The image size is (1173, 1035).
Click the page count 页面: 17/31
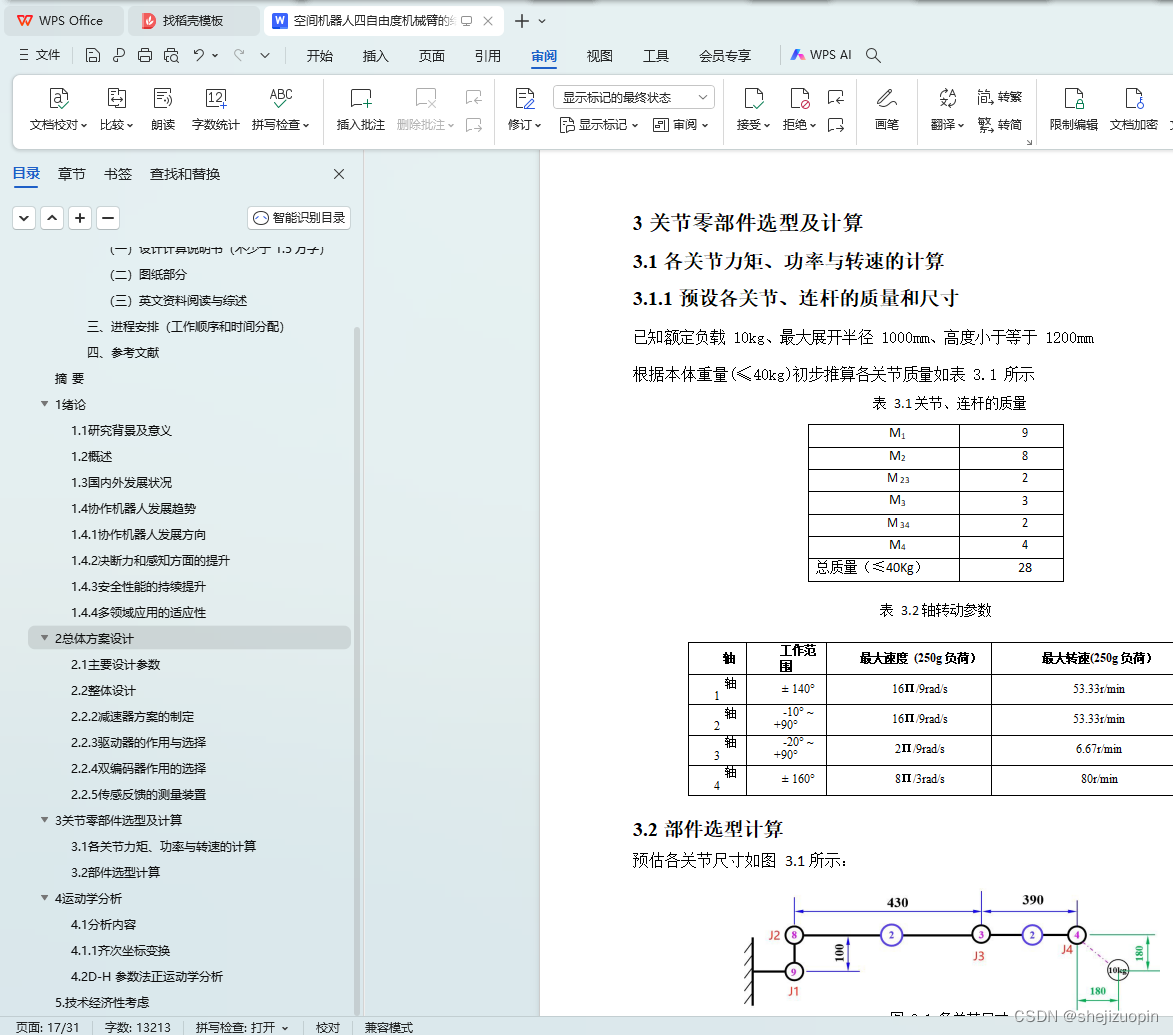pyautogui.click(x=47, y=1028)
